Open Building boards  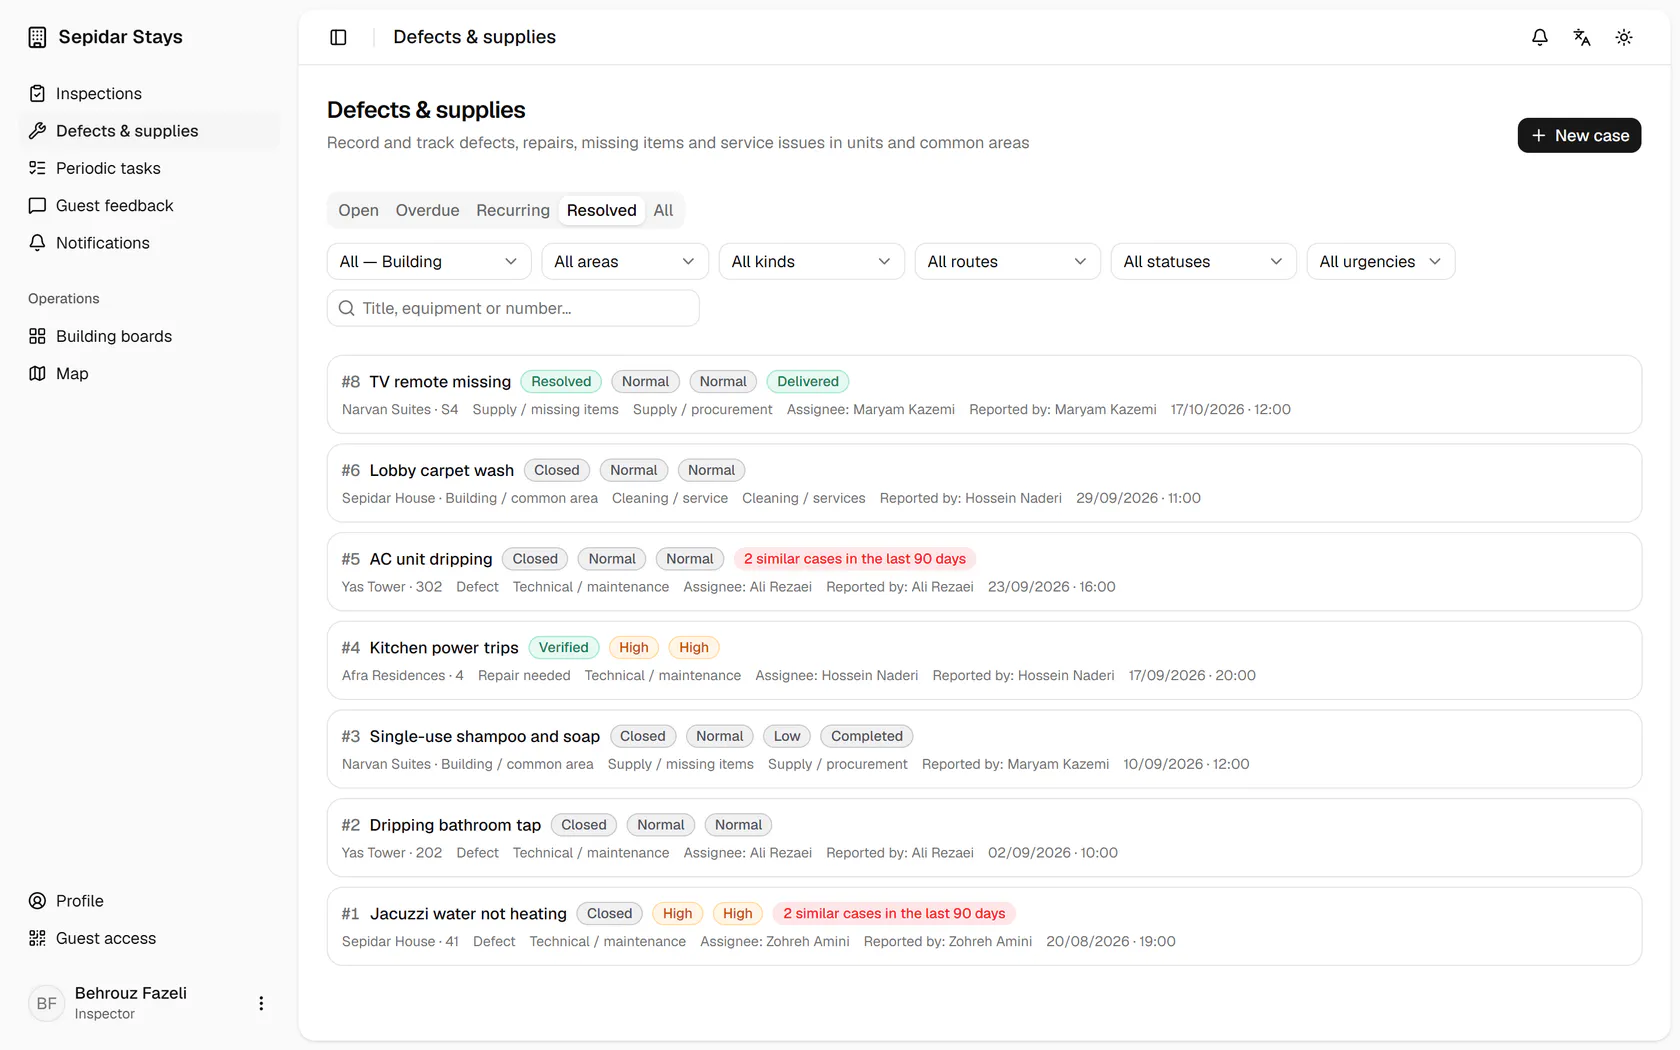(150, 336)
